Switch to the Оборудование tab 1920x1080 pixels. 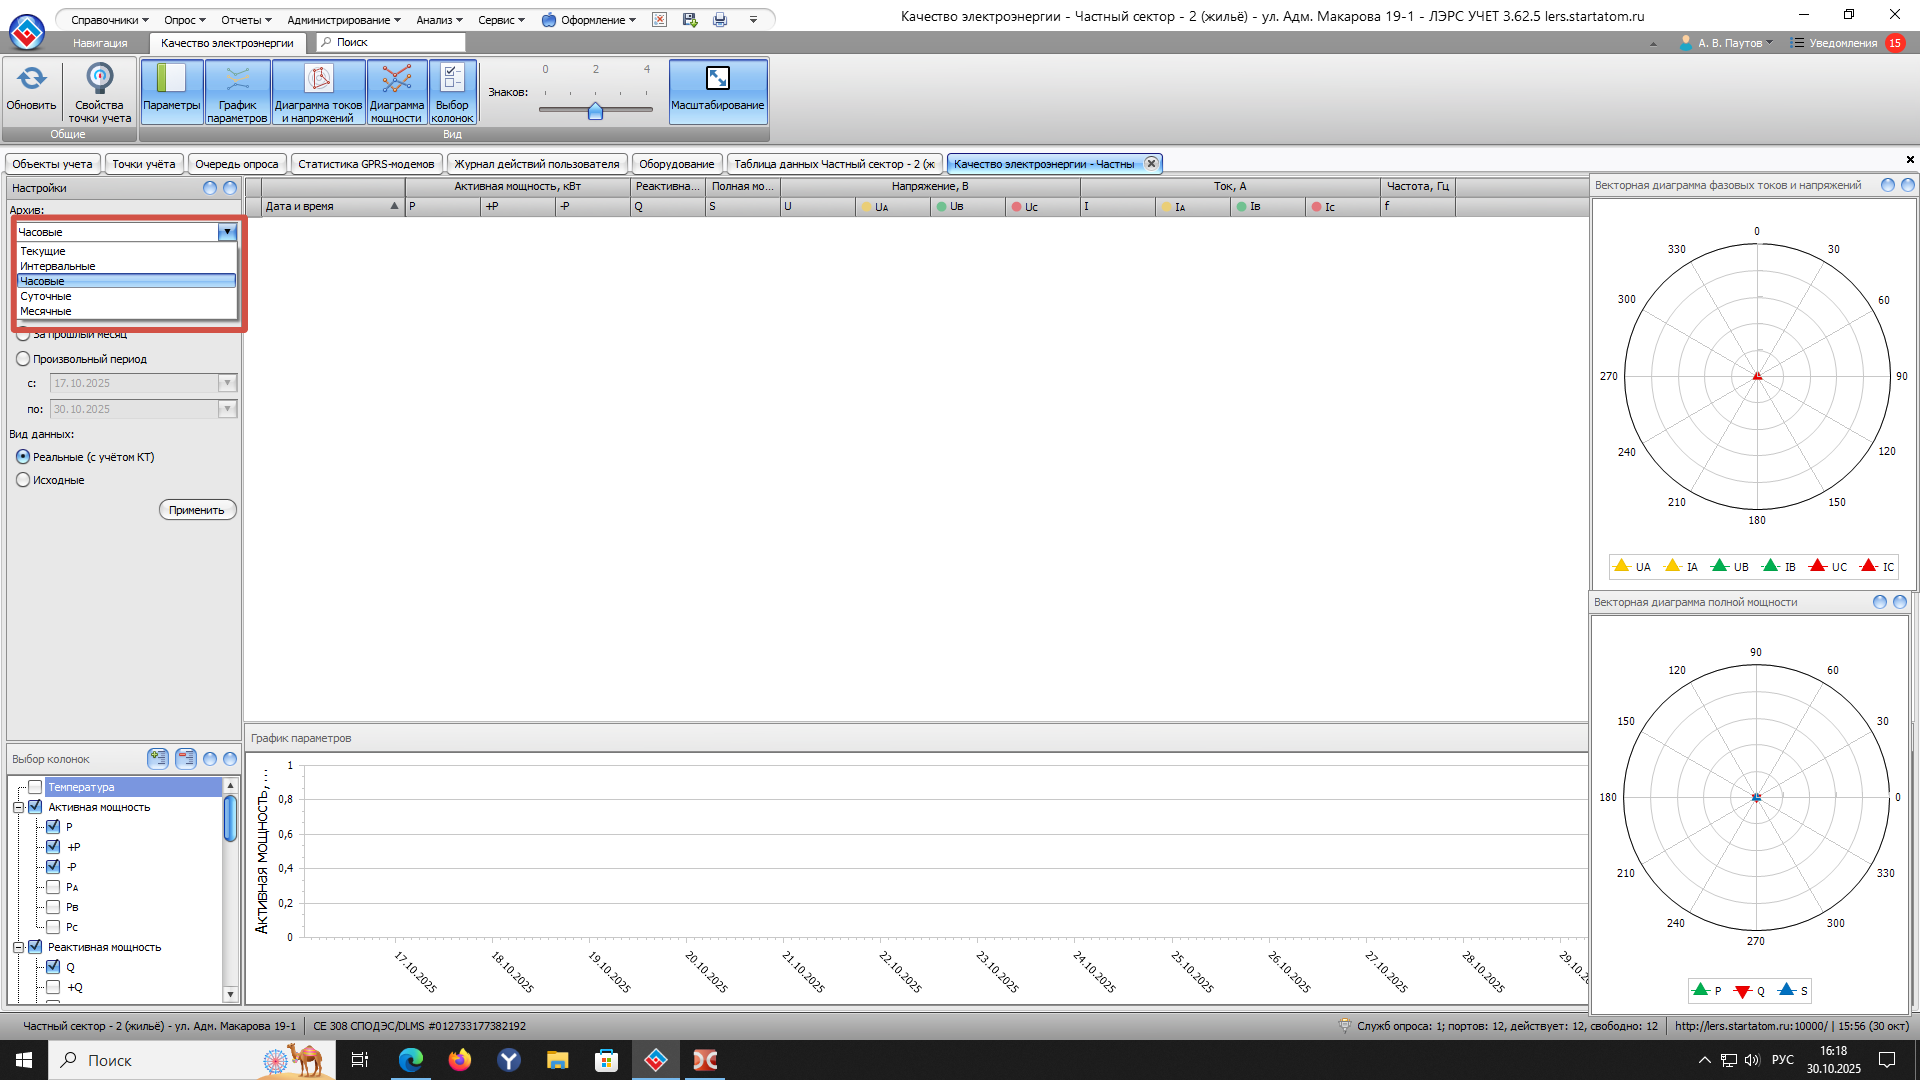coord(676,164)
